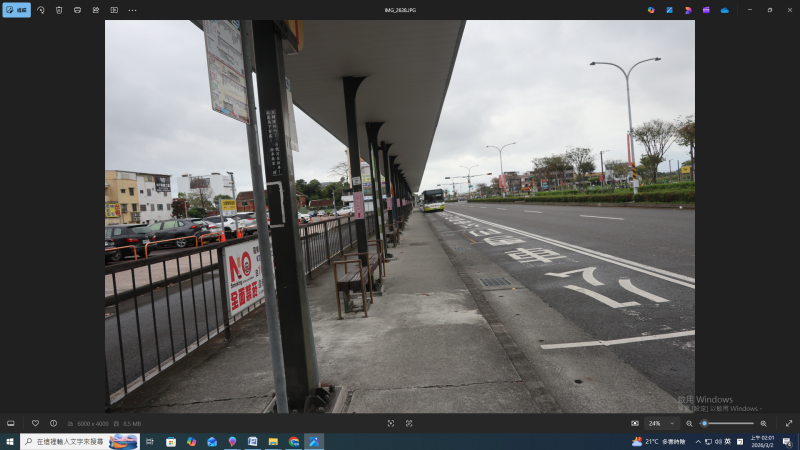Open the three-dot more options menu
The height and width of the screenshot is (450, 800).
click(x=132, y=10)
